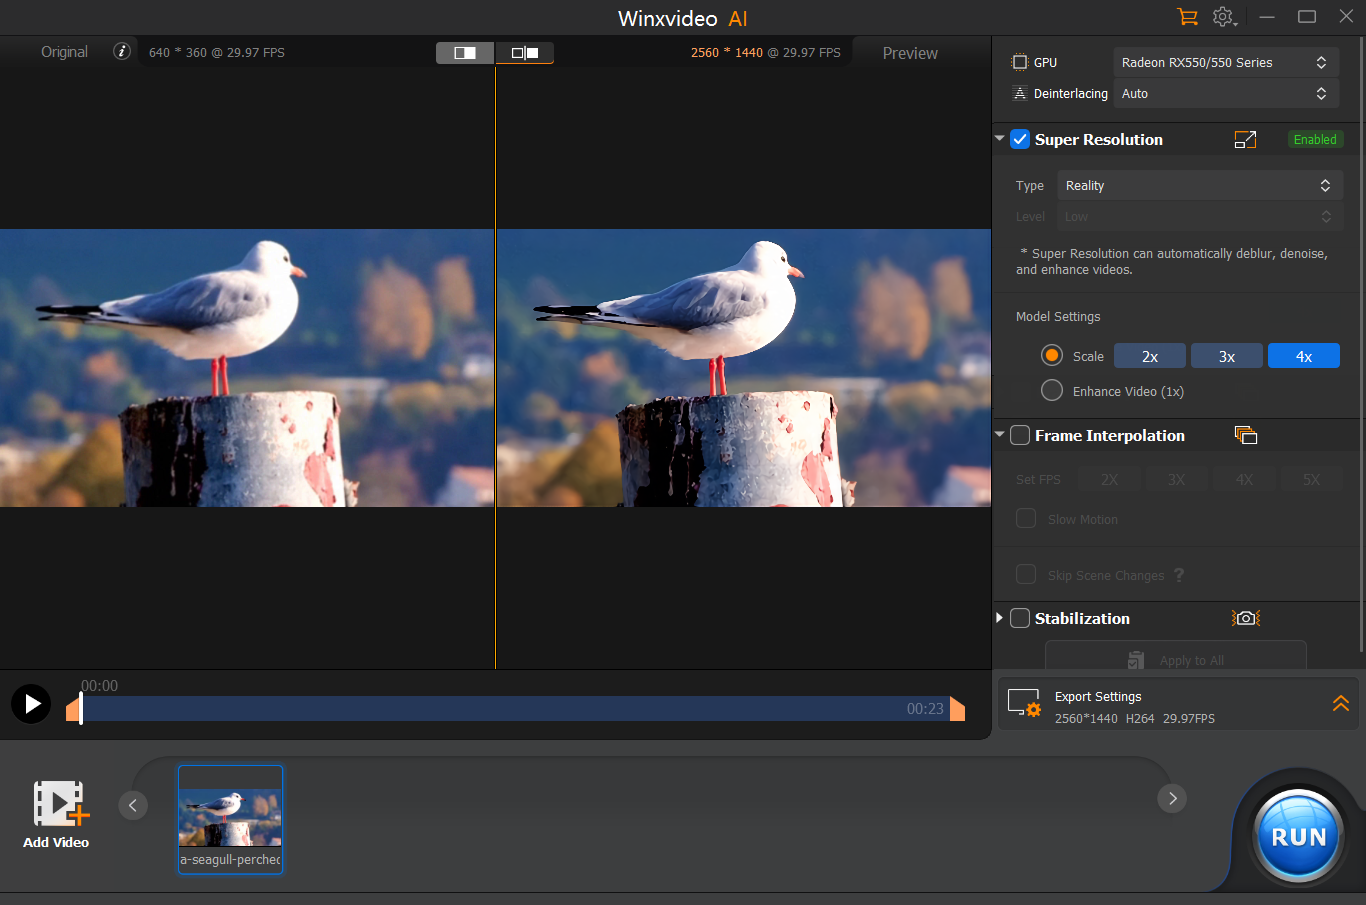This screenshot has height=905, width=1366.
Task: Select the 2x scale option
Action: (x=1150, y=357)
